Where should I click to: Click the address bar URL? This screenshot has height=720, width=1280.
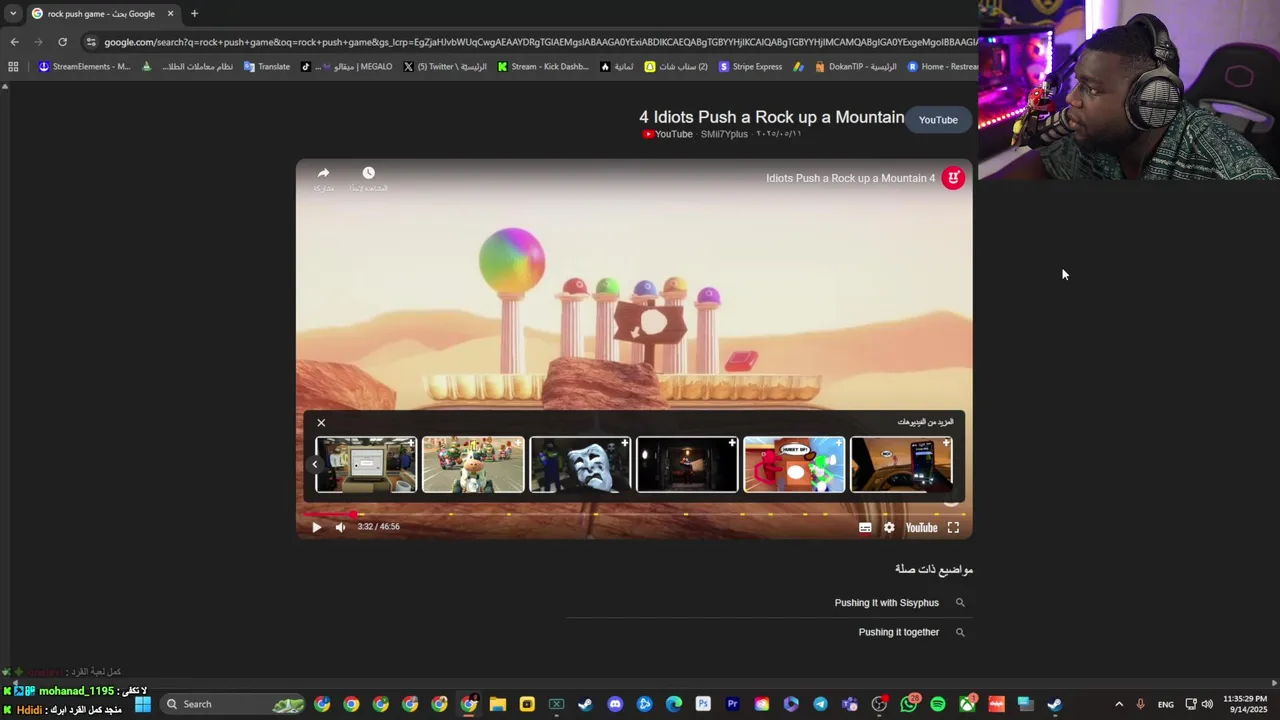tap(540, 42)
